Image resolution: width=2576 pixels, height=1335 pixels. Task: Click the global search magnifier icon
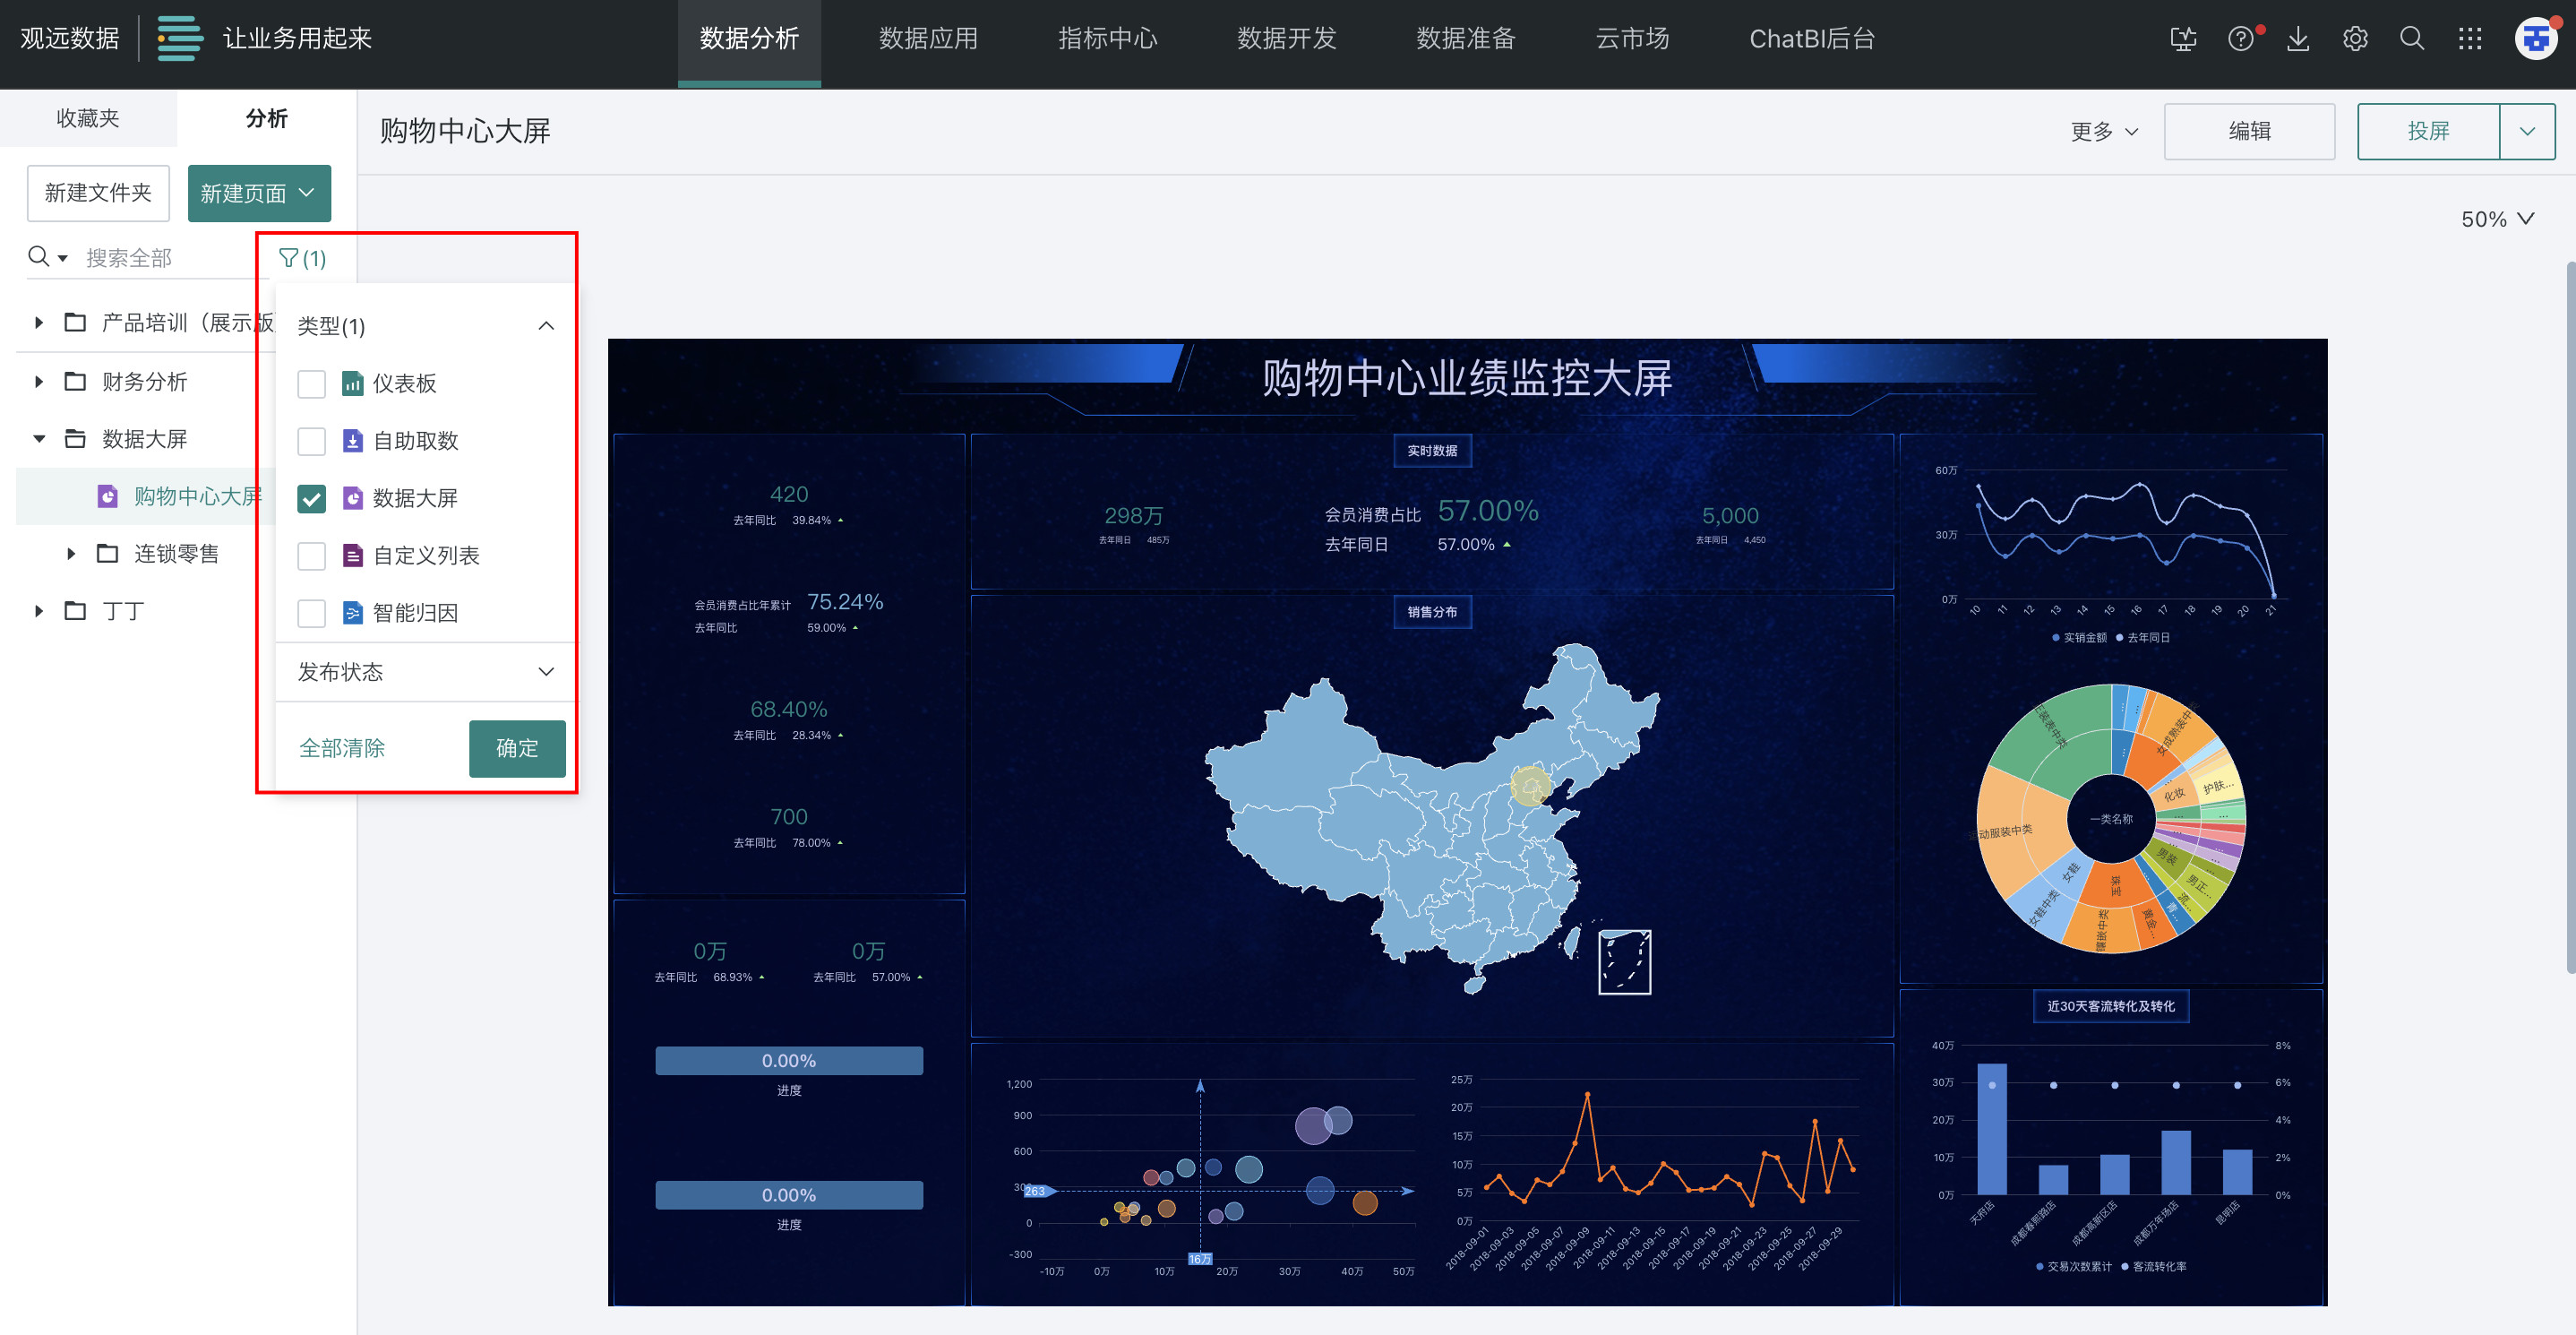point(2412,39)
